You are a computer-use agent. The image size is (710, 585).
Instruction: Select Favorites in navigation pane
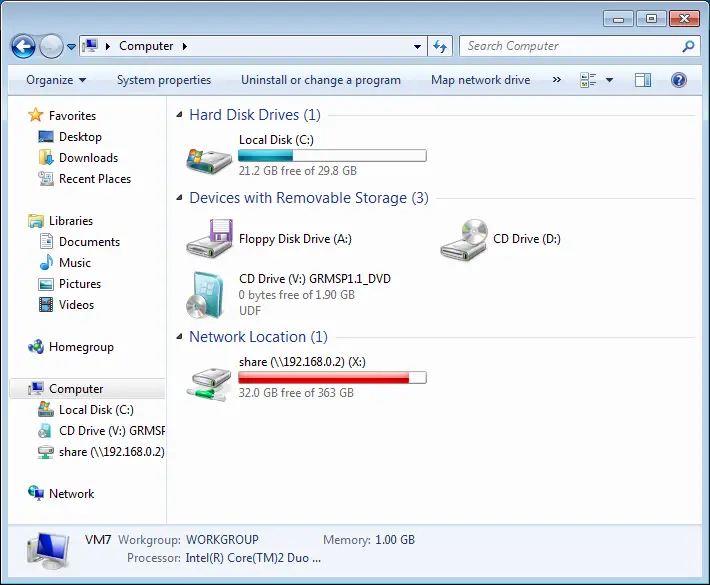pyautogui.click(x=72, y=116)
